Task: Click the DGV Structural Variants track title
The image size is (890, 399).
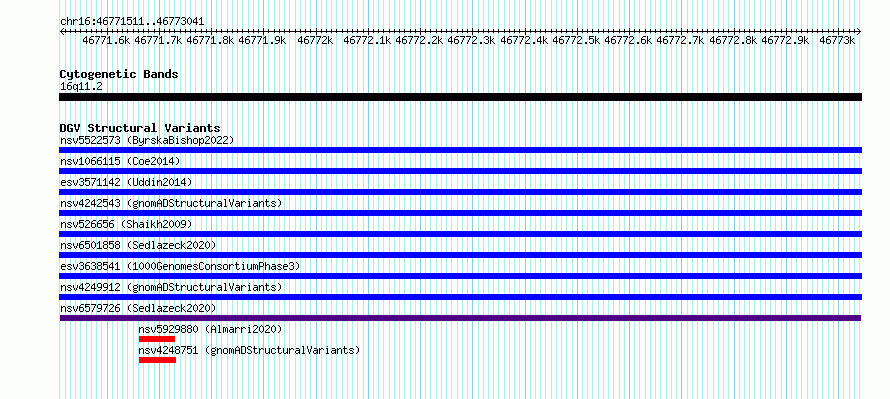Action: [140, 128]
